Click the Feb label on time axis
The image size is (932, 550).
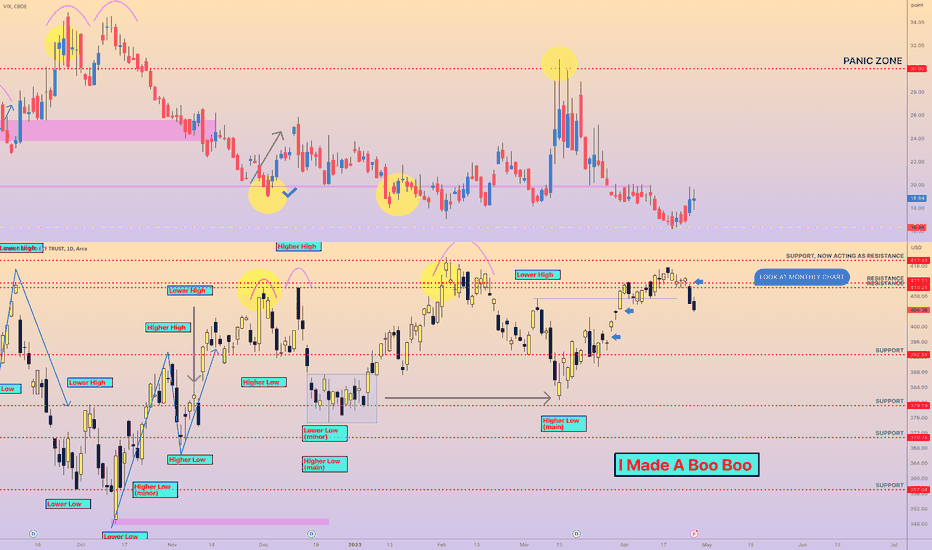pyautogui.click(x=441, y=545)
